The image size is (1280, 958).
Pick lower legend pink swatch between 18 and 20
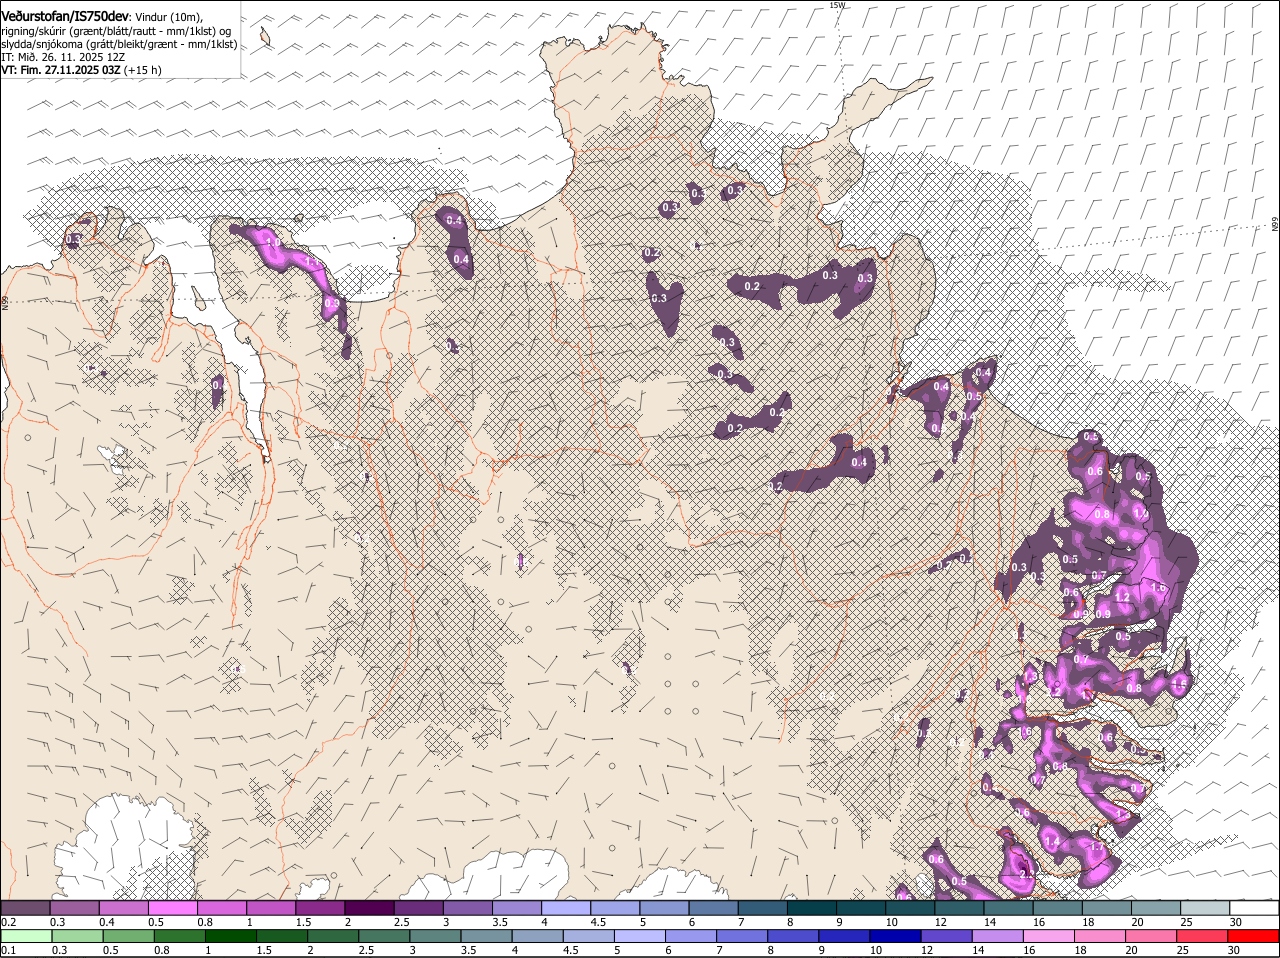(1100, 936)
